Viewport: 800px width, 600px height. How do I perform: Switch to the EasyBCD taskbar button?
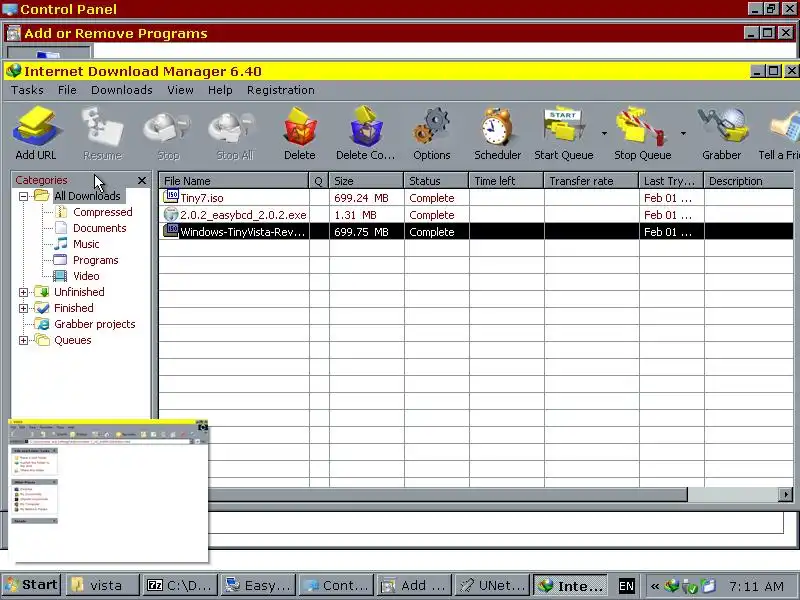(258, 585)
